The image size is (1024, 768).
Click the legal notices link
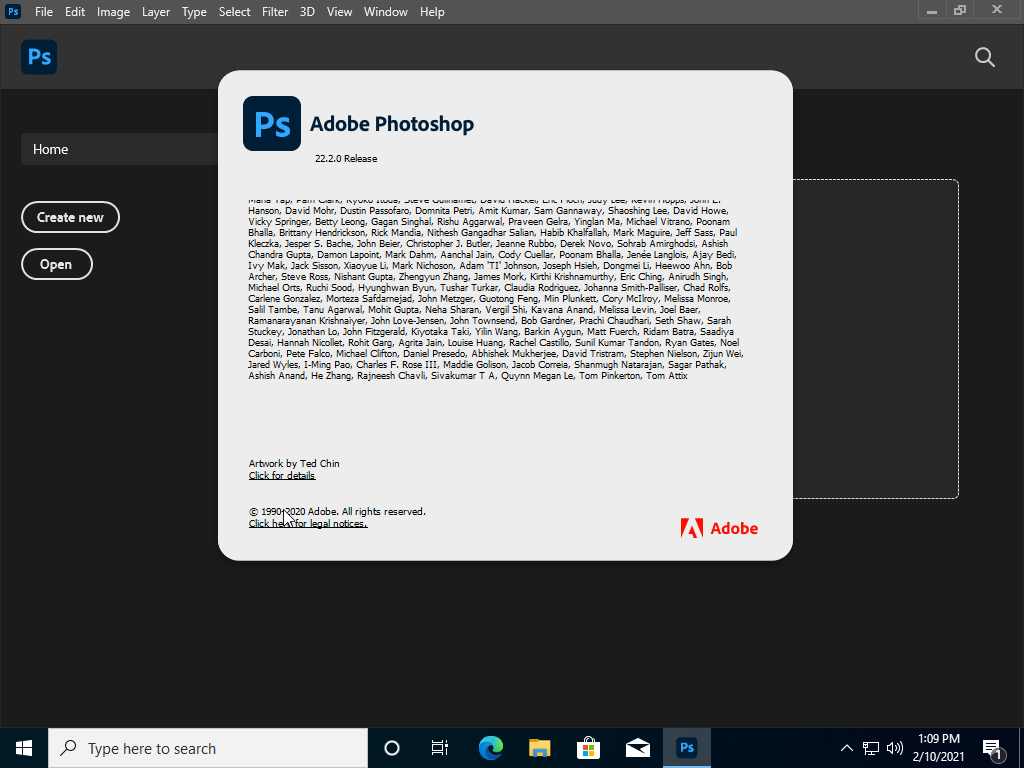[x=308, y=524]
